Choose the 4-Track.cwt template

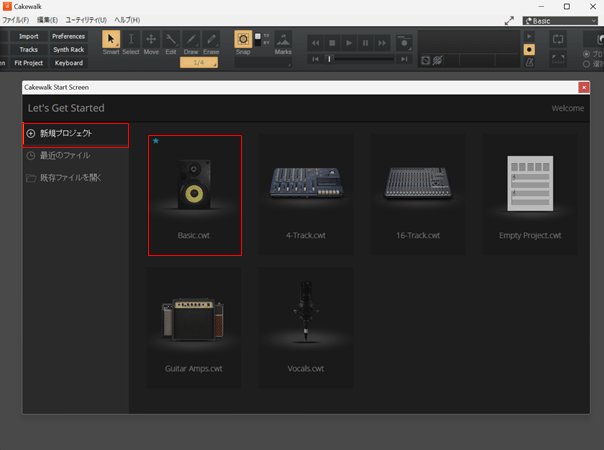pyautogui.click(x=306, y=195)
